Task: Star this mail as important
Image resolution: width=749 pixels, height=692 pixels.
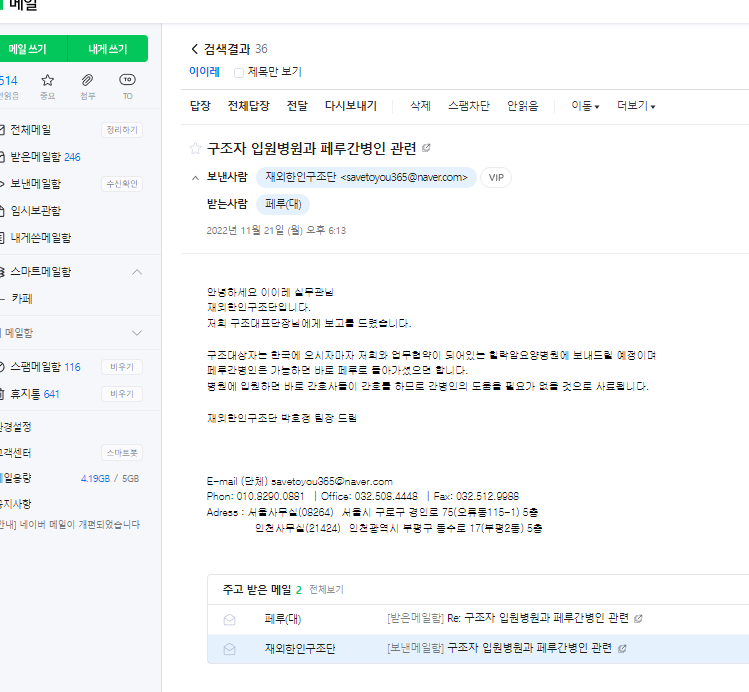Action: (195, 148)
